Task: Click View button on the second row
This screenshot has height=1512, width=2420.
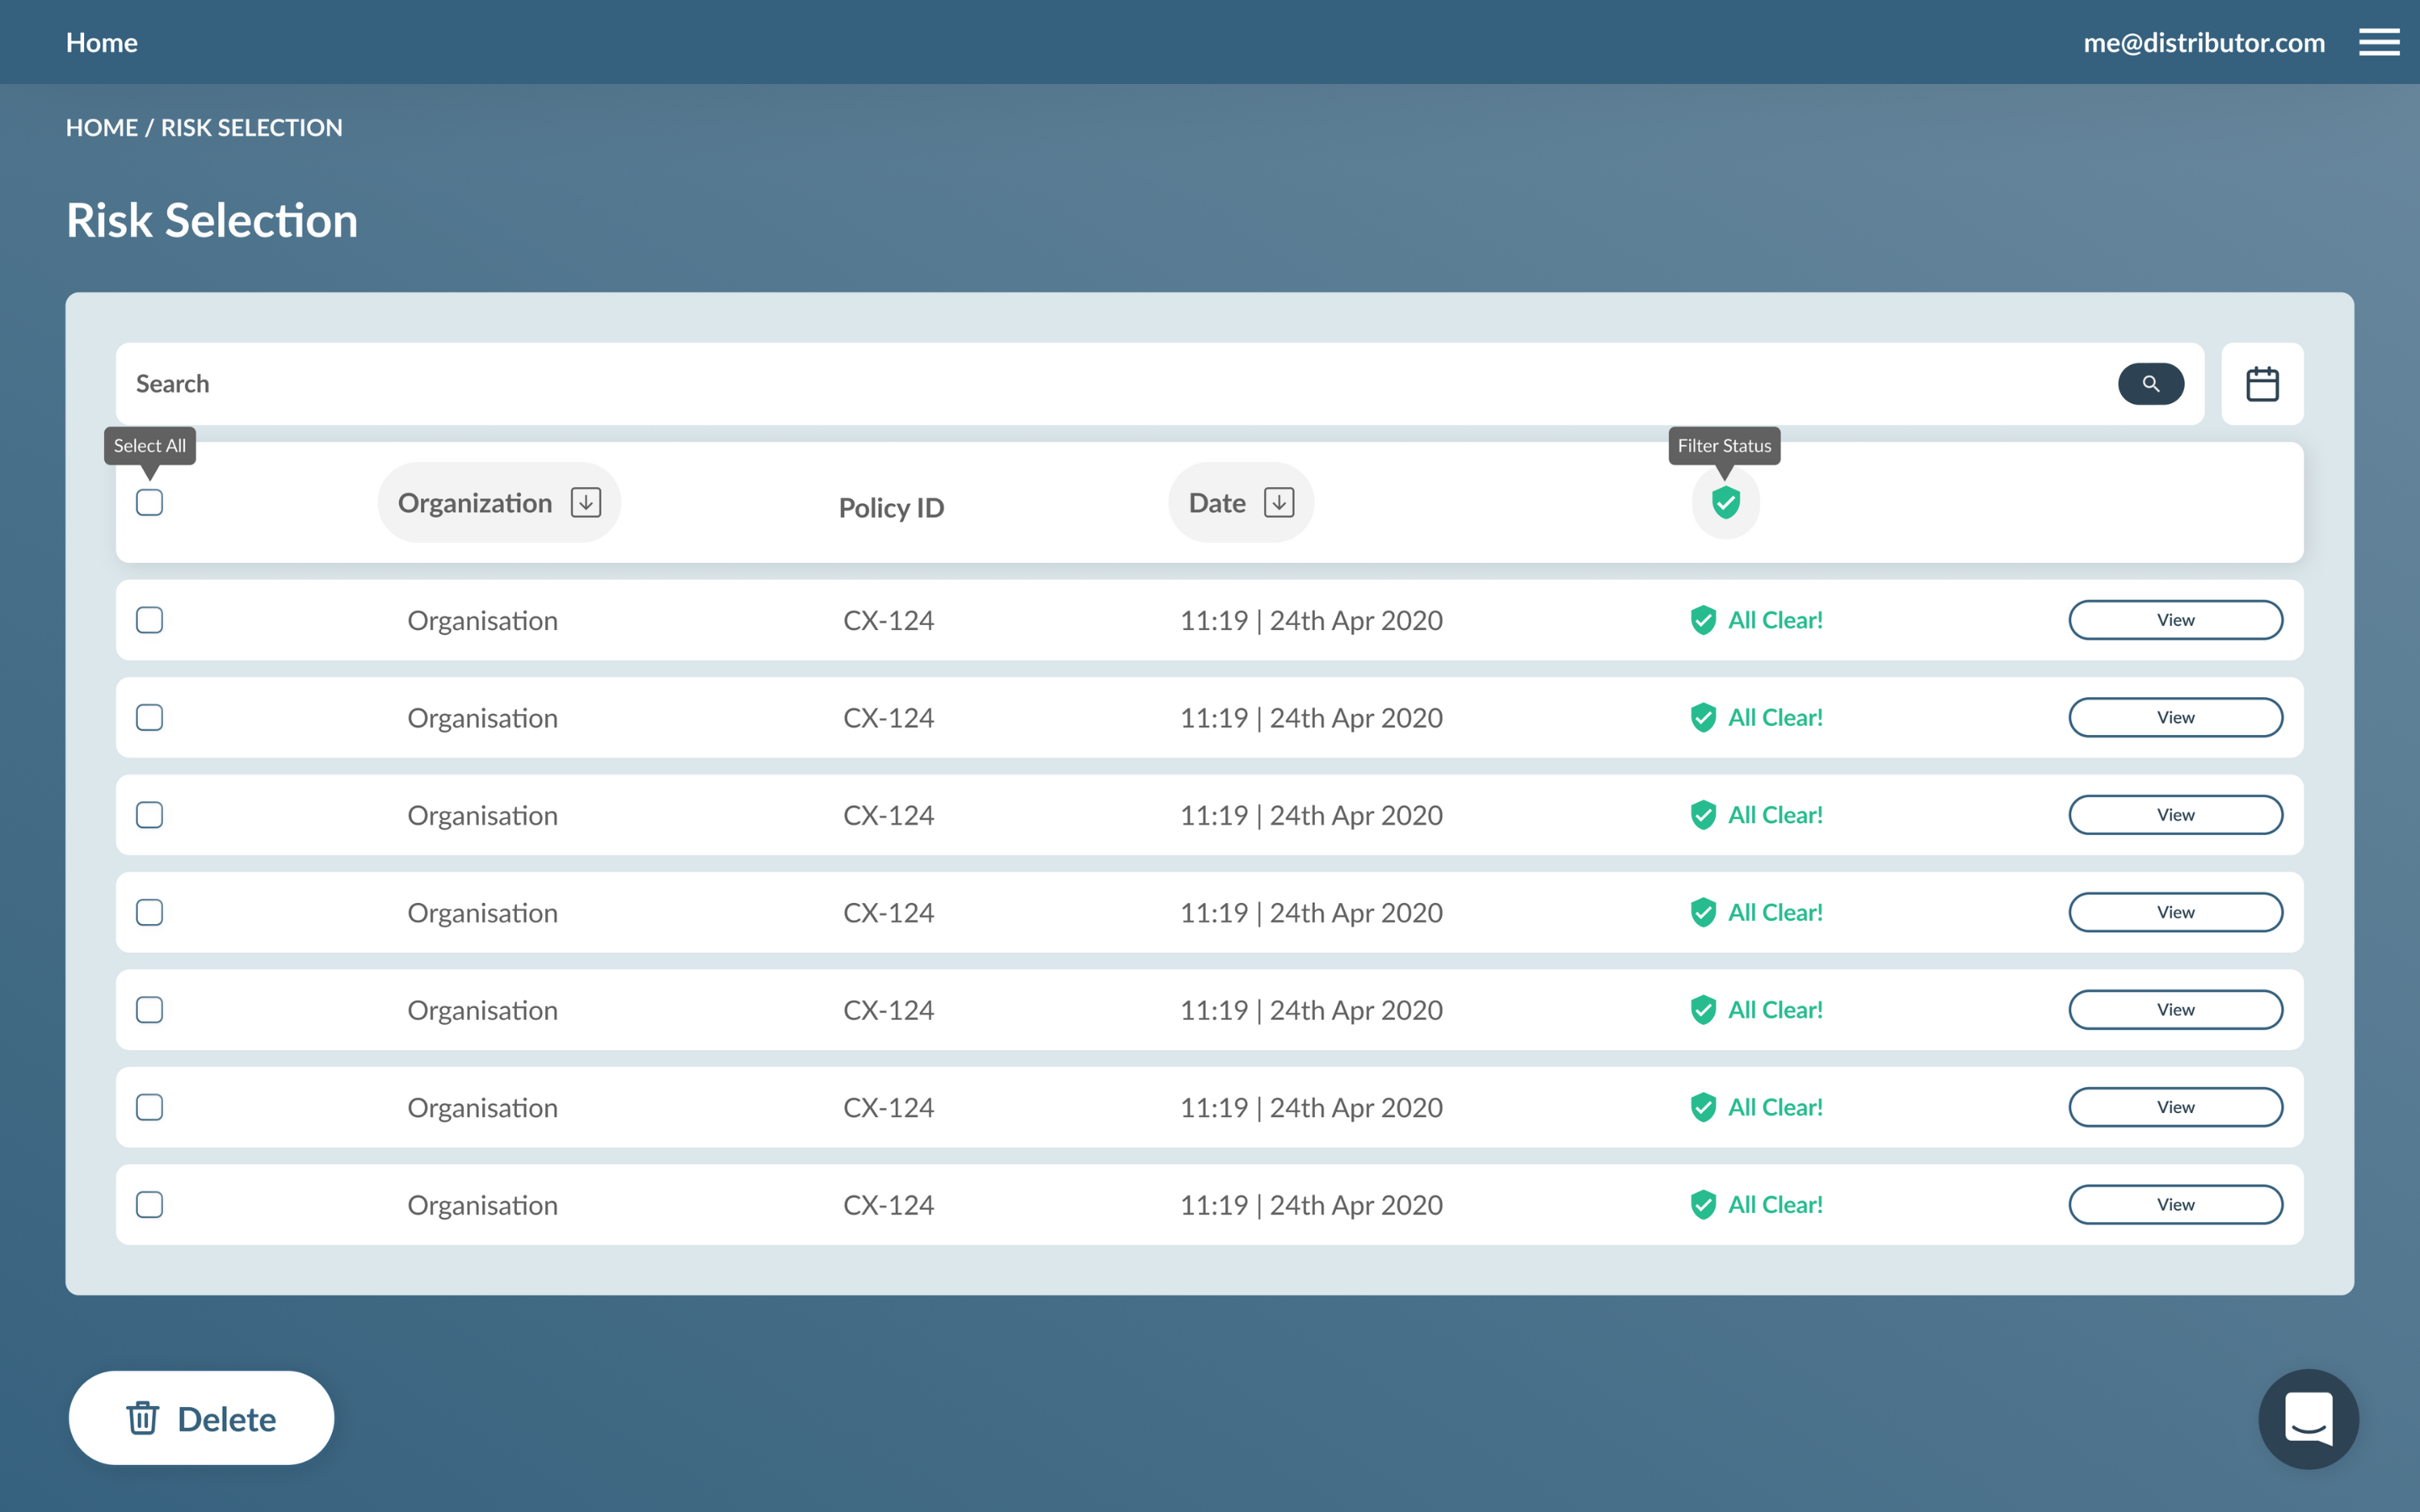Action: pos(2175,717)
